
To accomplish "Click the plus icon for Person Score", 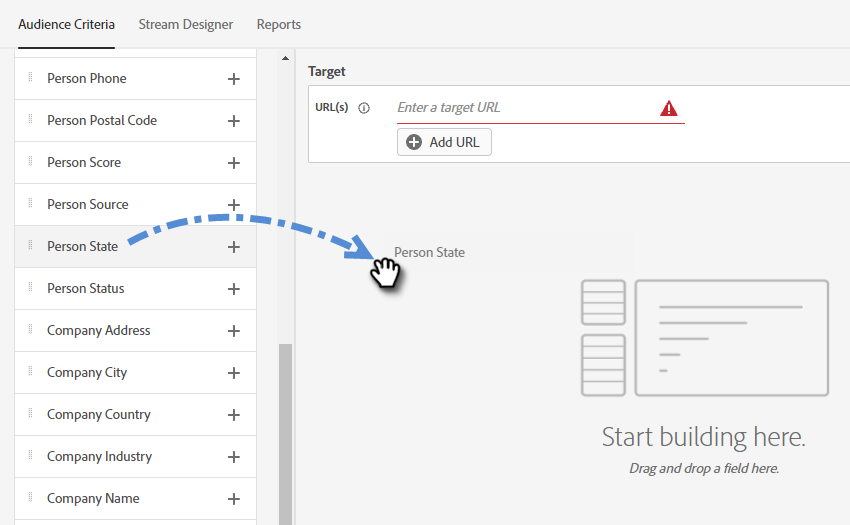I will pyautogui.click(x=234, y=163).
